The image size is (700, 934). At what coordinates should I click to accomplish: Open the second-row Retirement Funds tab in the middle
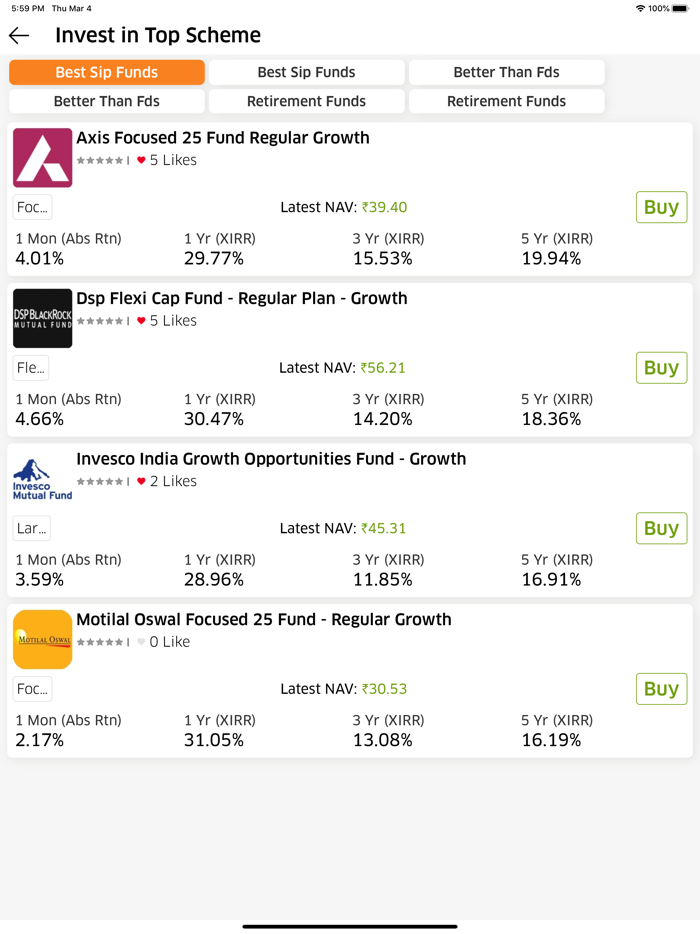coord(306,101)
